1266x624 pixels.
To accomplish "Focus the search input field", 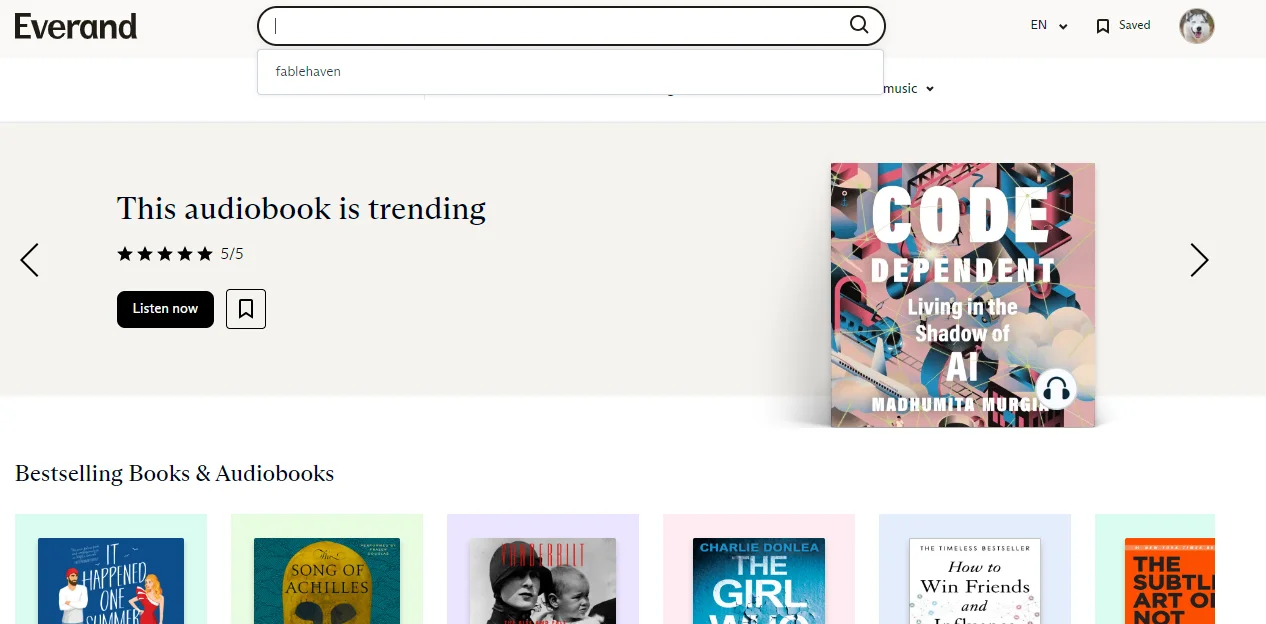I will (560, 26).
